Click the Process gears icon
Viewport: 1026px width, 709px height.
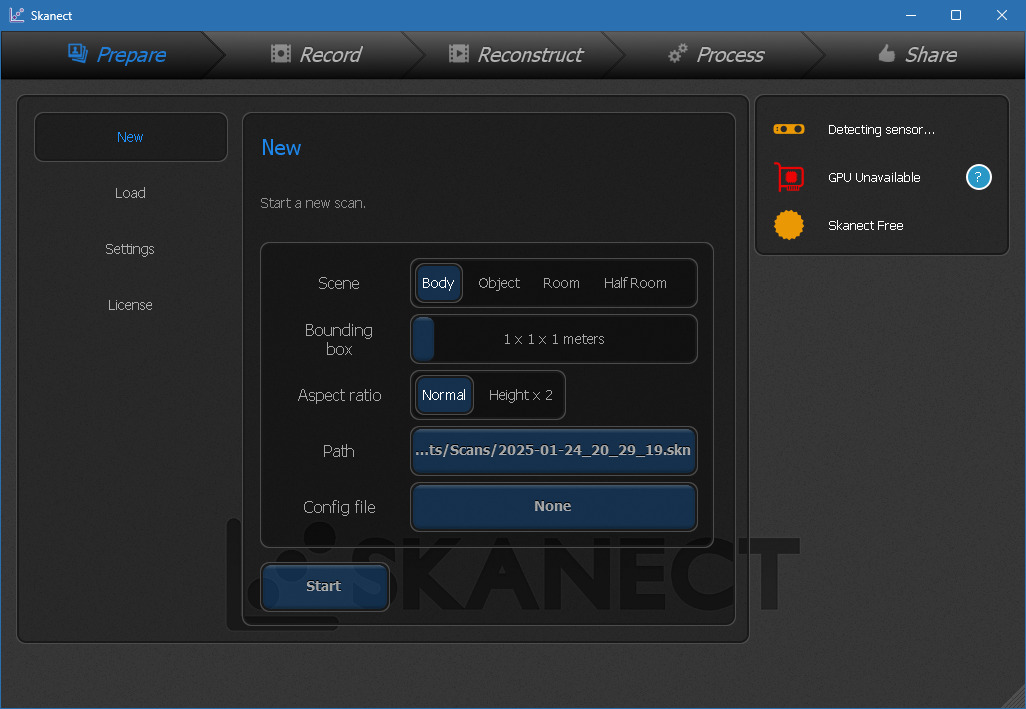678,54
